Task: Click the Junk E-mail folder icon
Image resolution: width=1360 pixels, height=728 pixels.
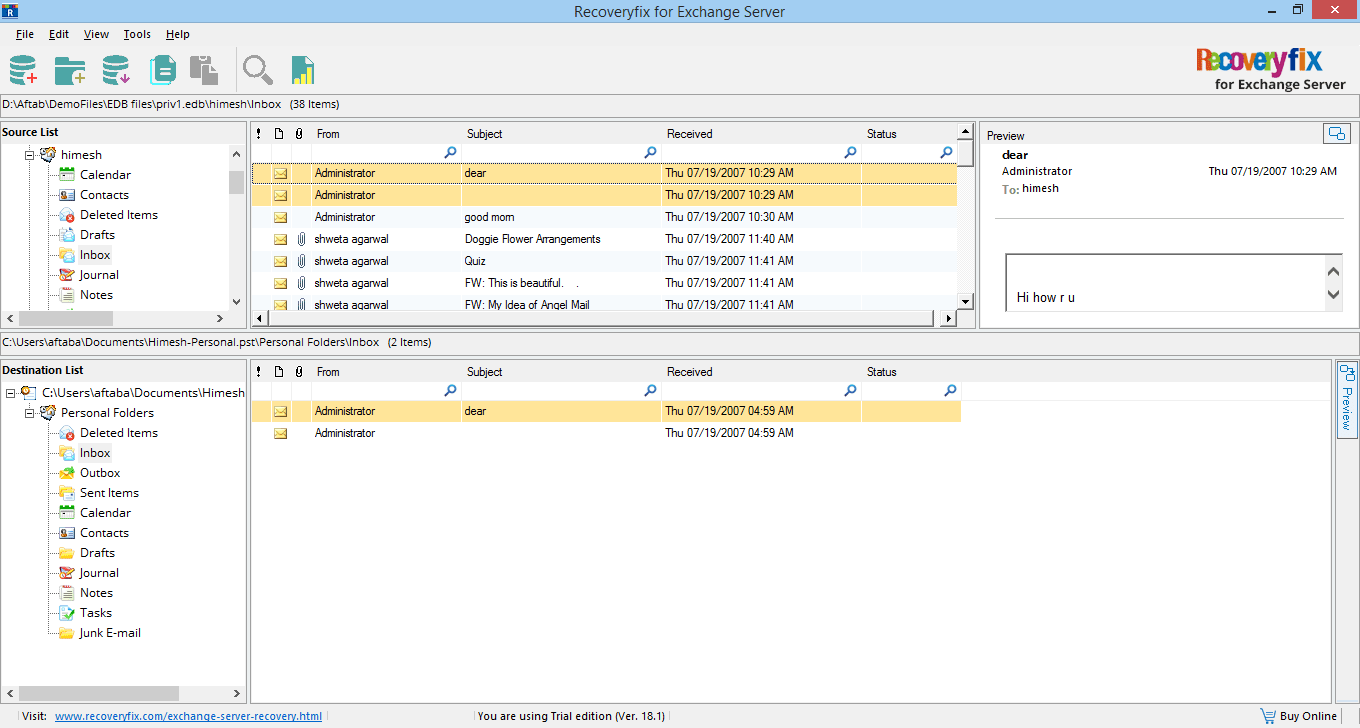Action: (67, 633)
